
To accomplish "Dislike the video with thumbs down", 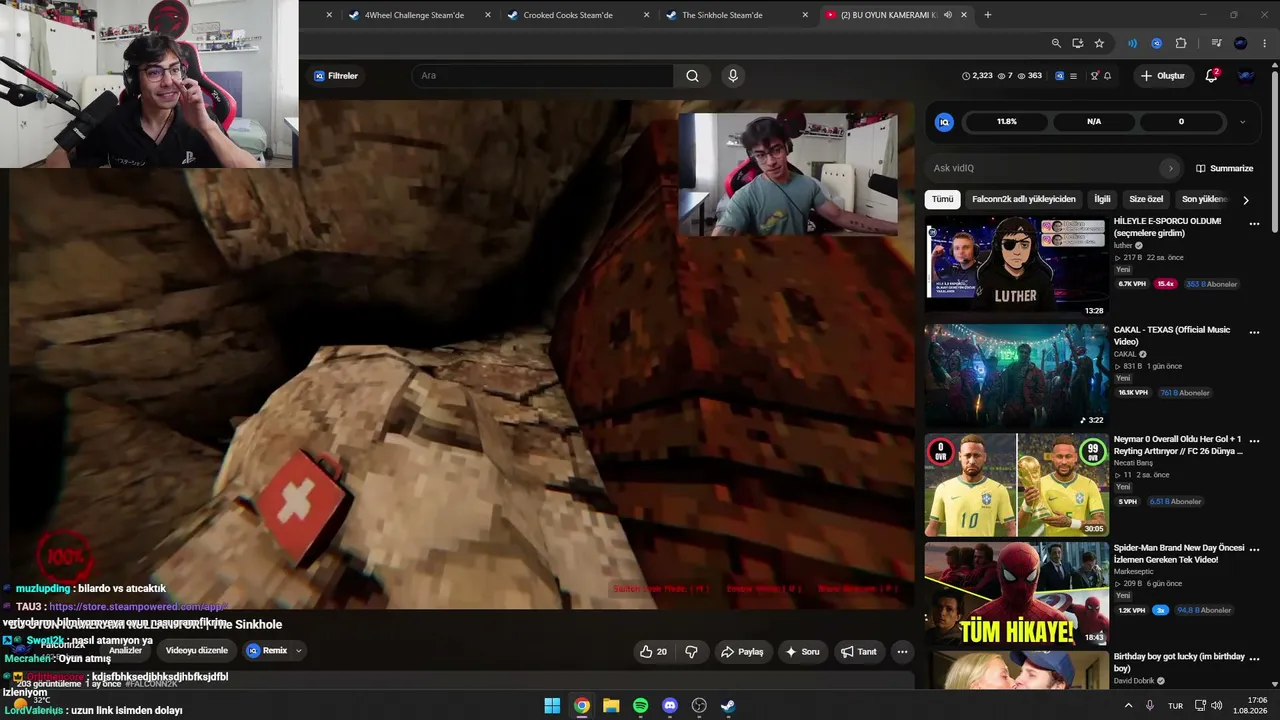I will click(x=691, y=651).
